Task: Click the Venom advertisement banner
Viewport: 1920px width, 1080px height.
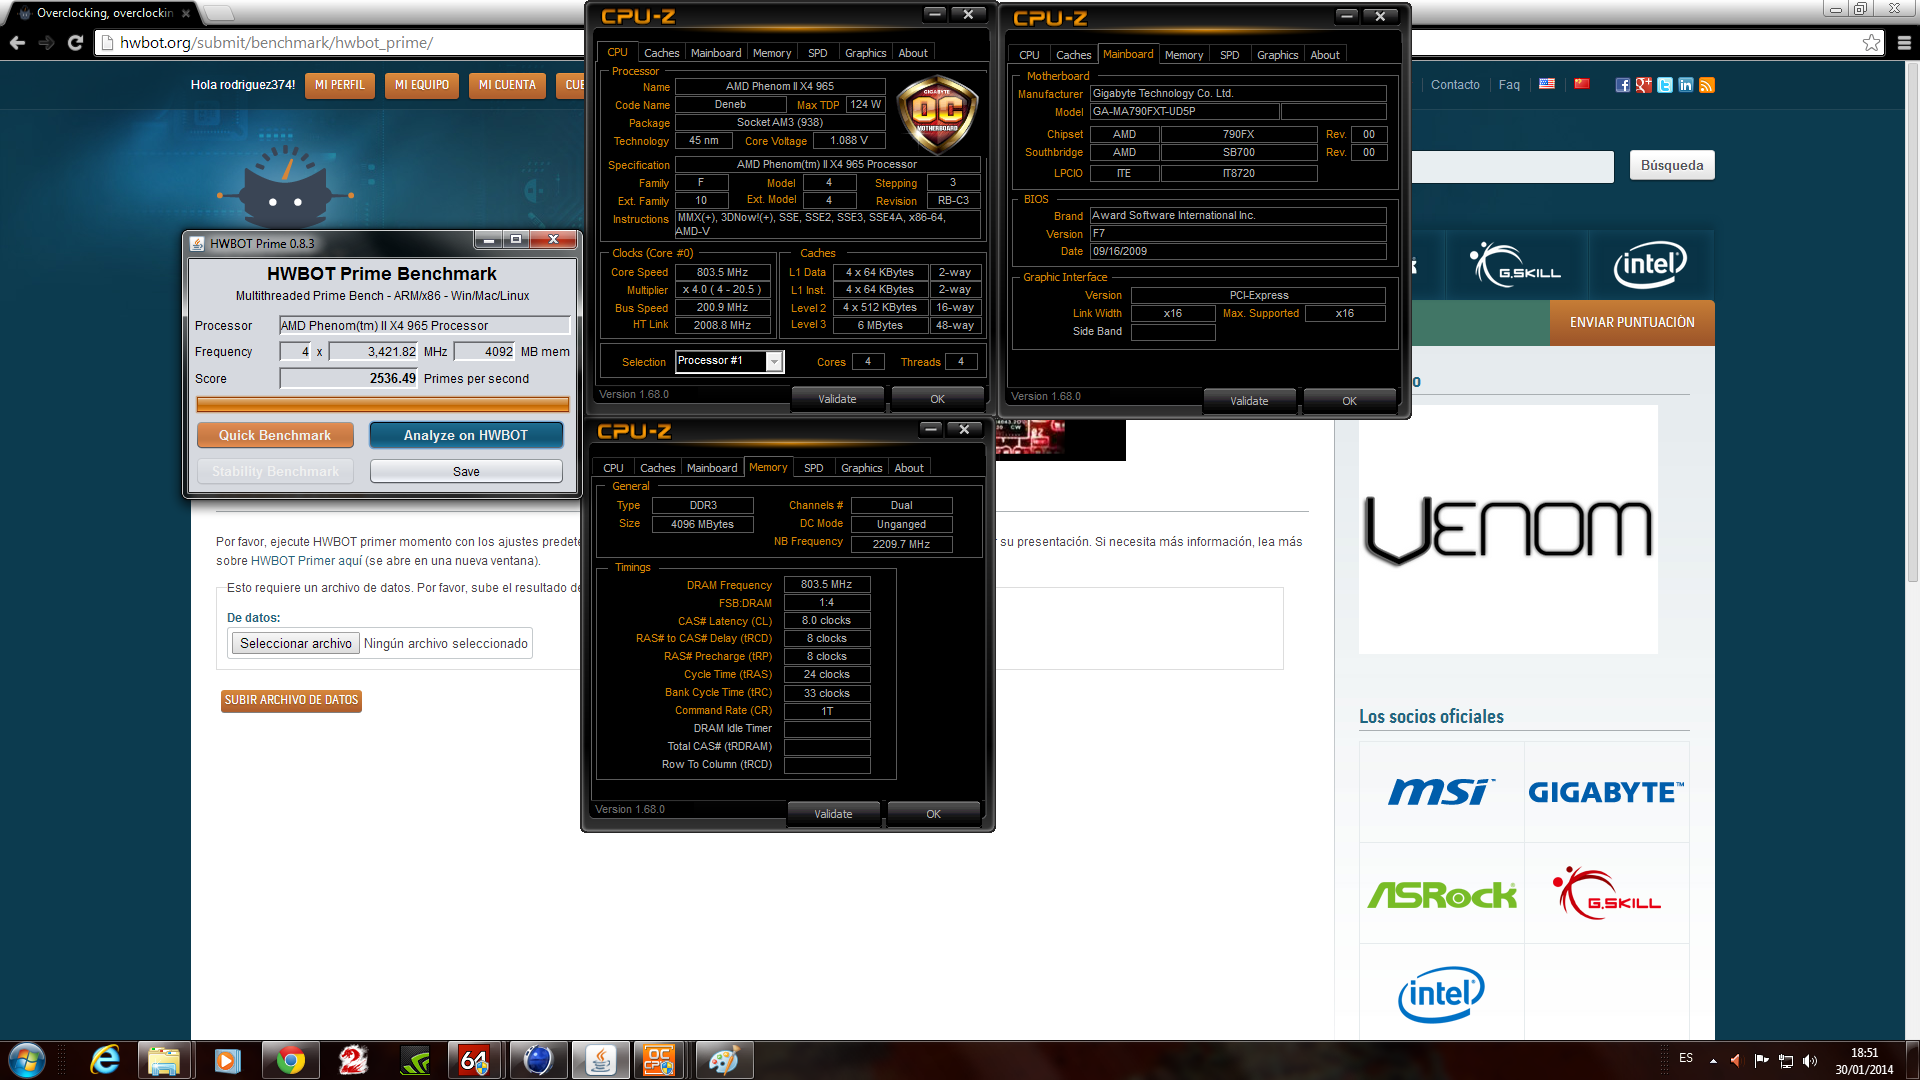Action: (x=1508, y=530)
